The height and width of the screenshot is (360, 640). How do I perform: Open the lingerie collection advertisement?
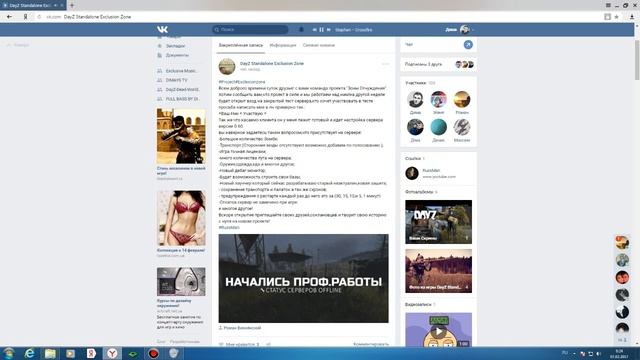pos(181,218)
